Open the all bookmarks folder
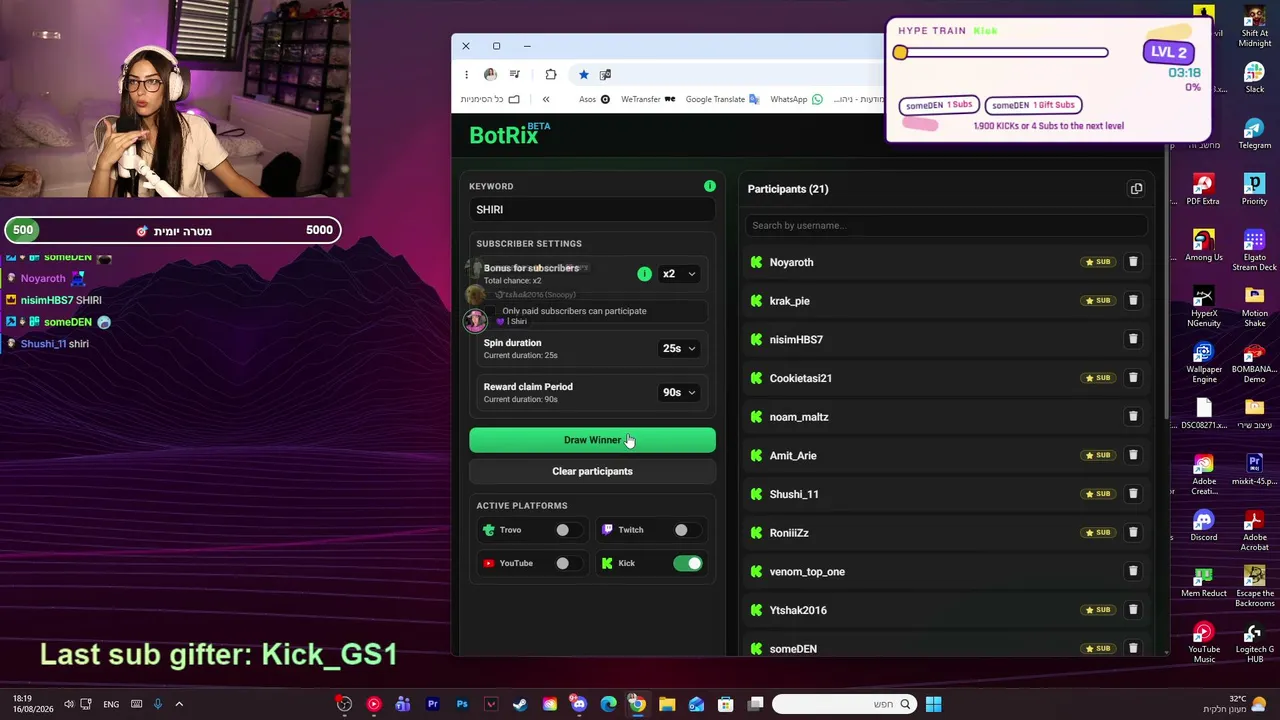 [x=490, y=99]
